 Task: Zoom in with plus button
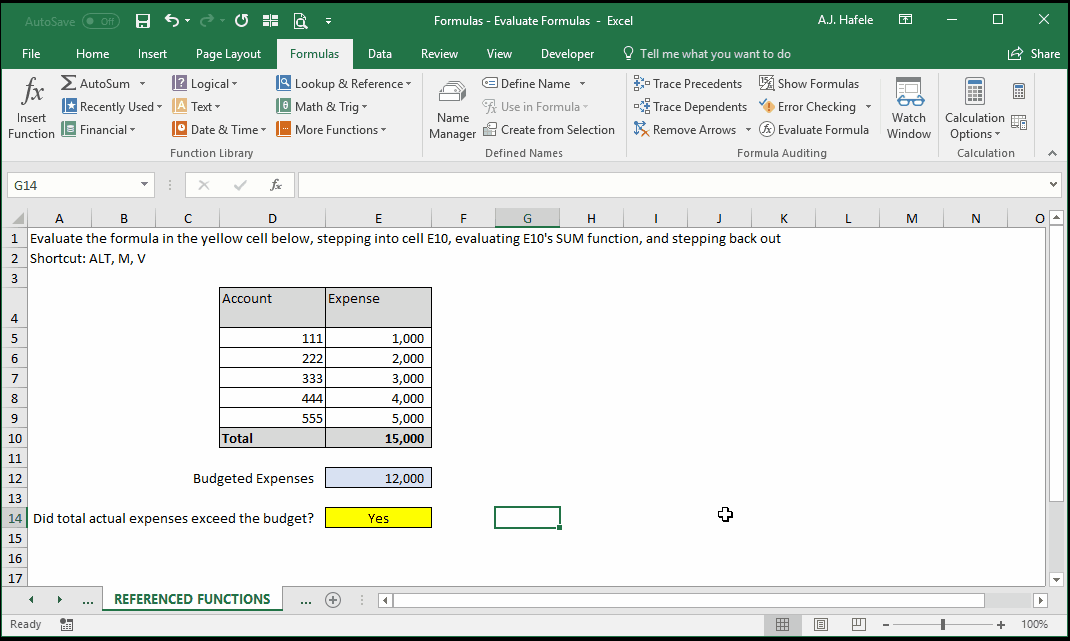point(1000,624)
